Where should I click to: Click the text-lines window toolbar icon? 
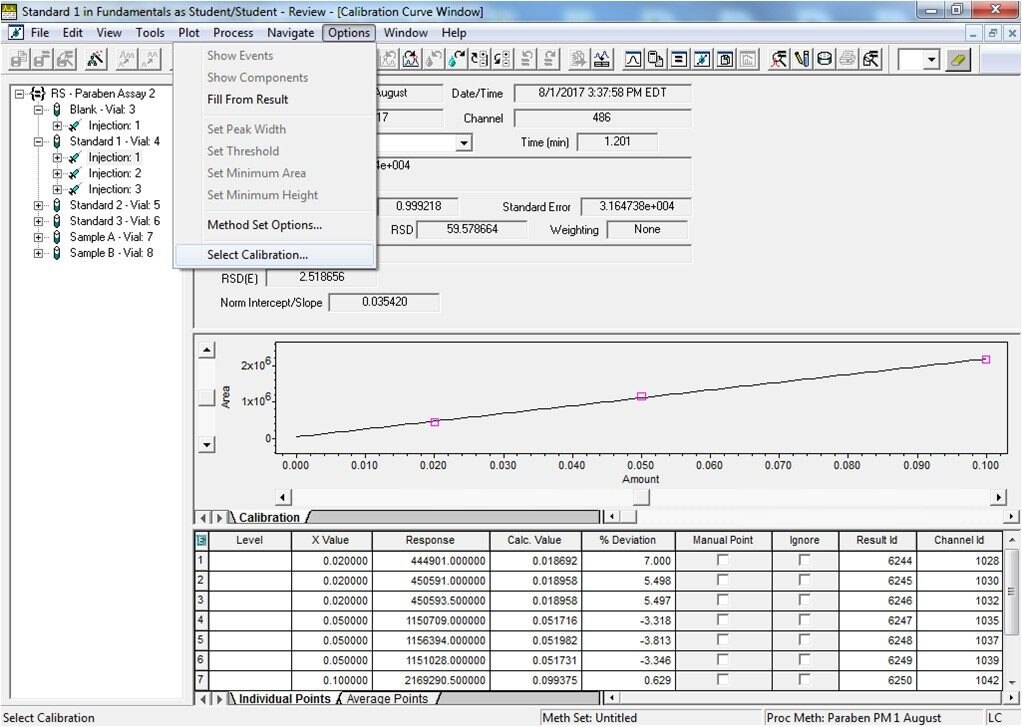pos(679,59)
